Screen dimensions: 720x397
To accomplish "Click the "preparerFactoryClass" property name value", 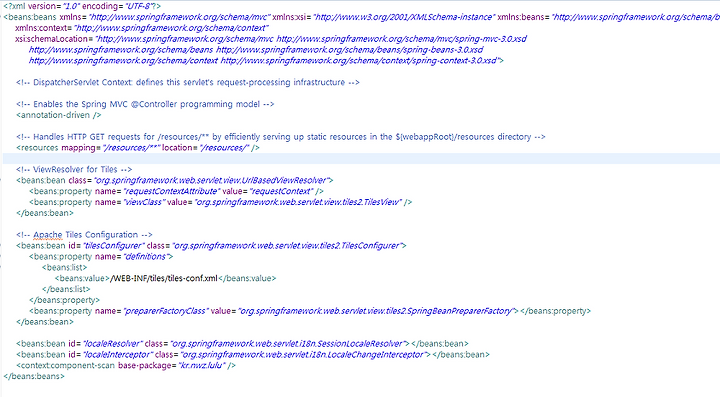I will tap(166, 311).
